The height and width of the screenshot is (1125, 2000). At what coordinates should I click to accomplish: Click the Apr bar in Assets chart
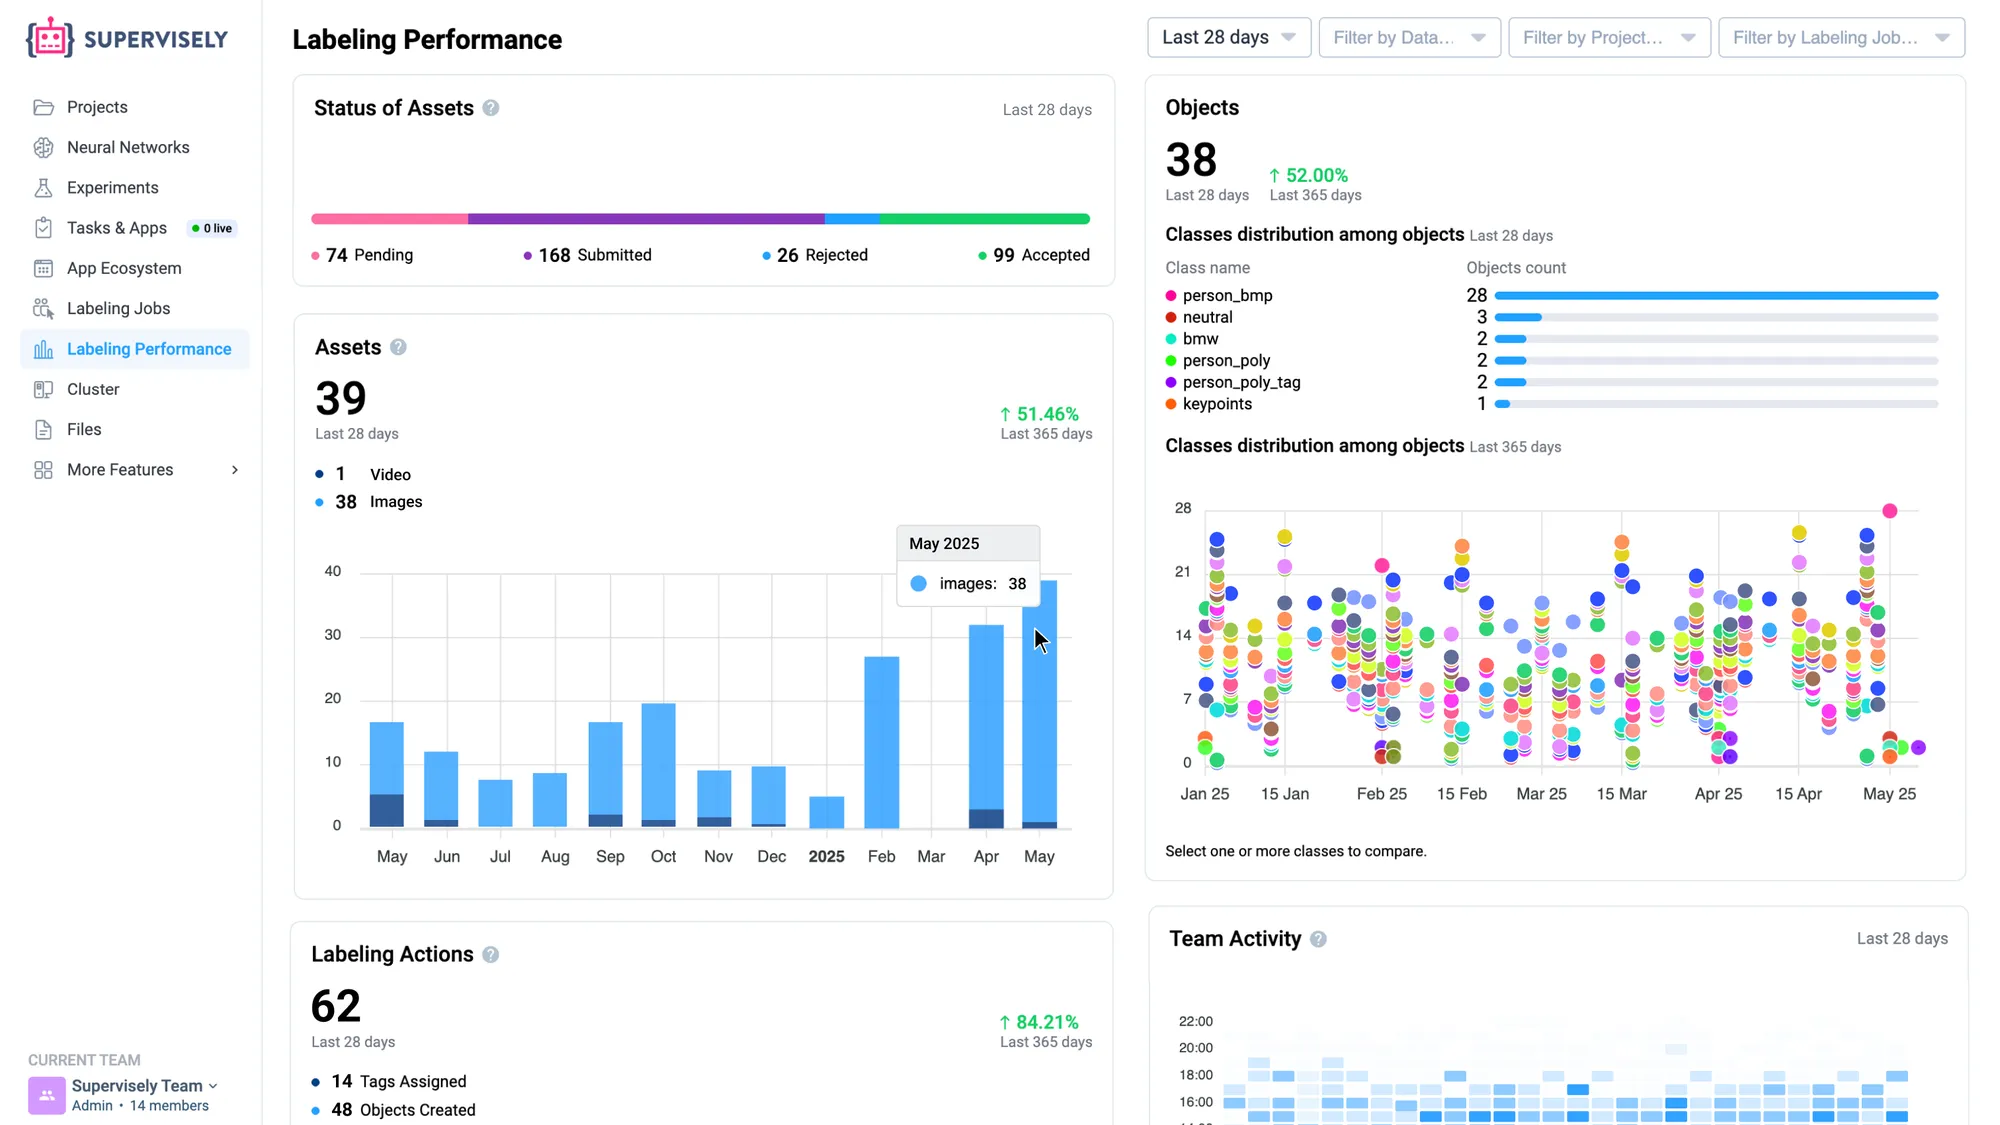986,726
